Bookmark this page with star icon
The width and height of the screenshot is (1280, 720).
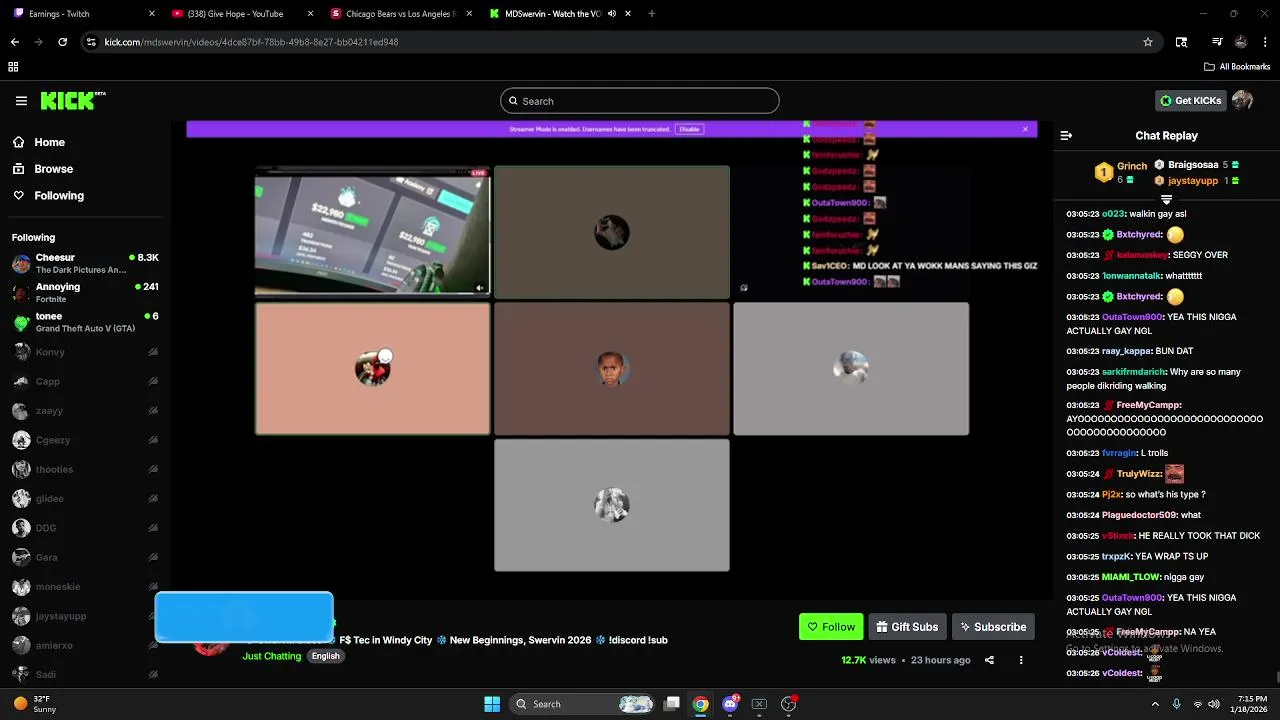[1148, 42]
